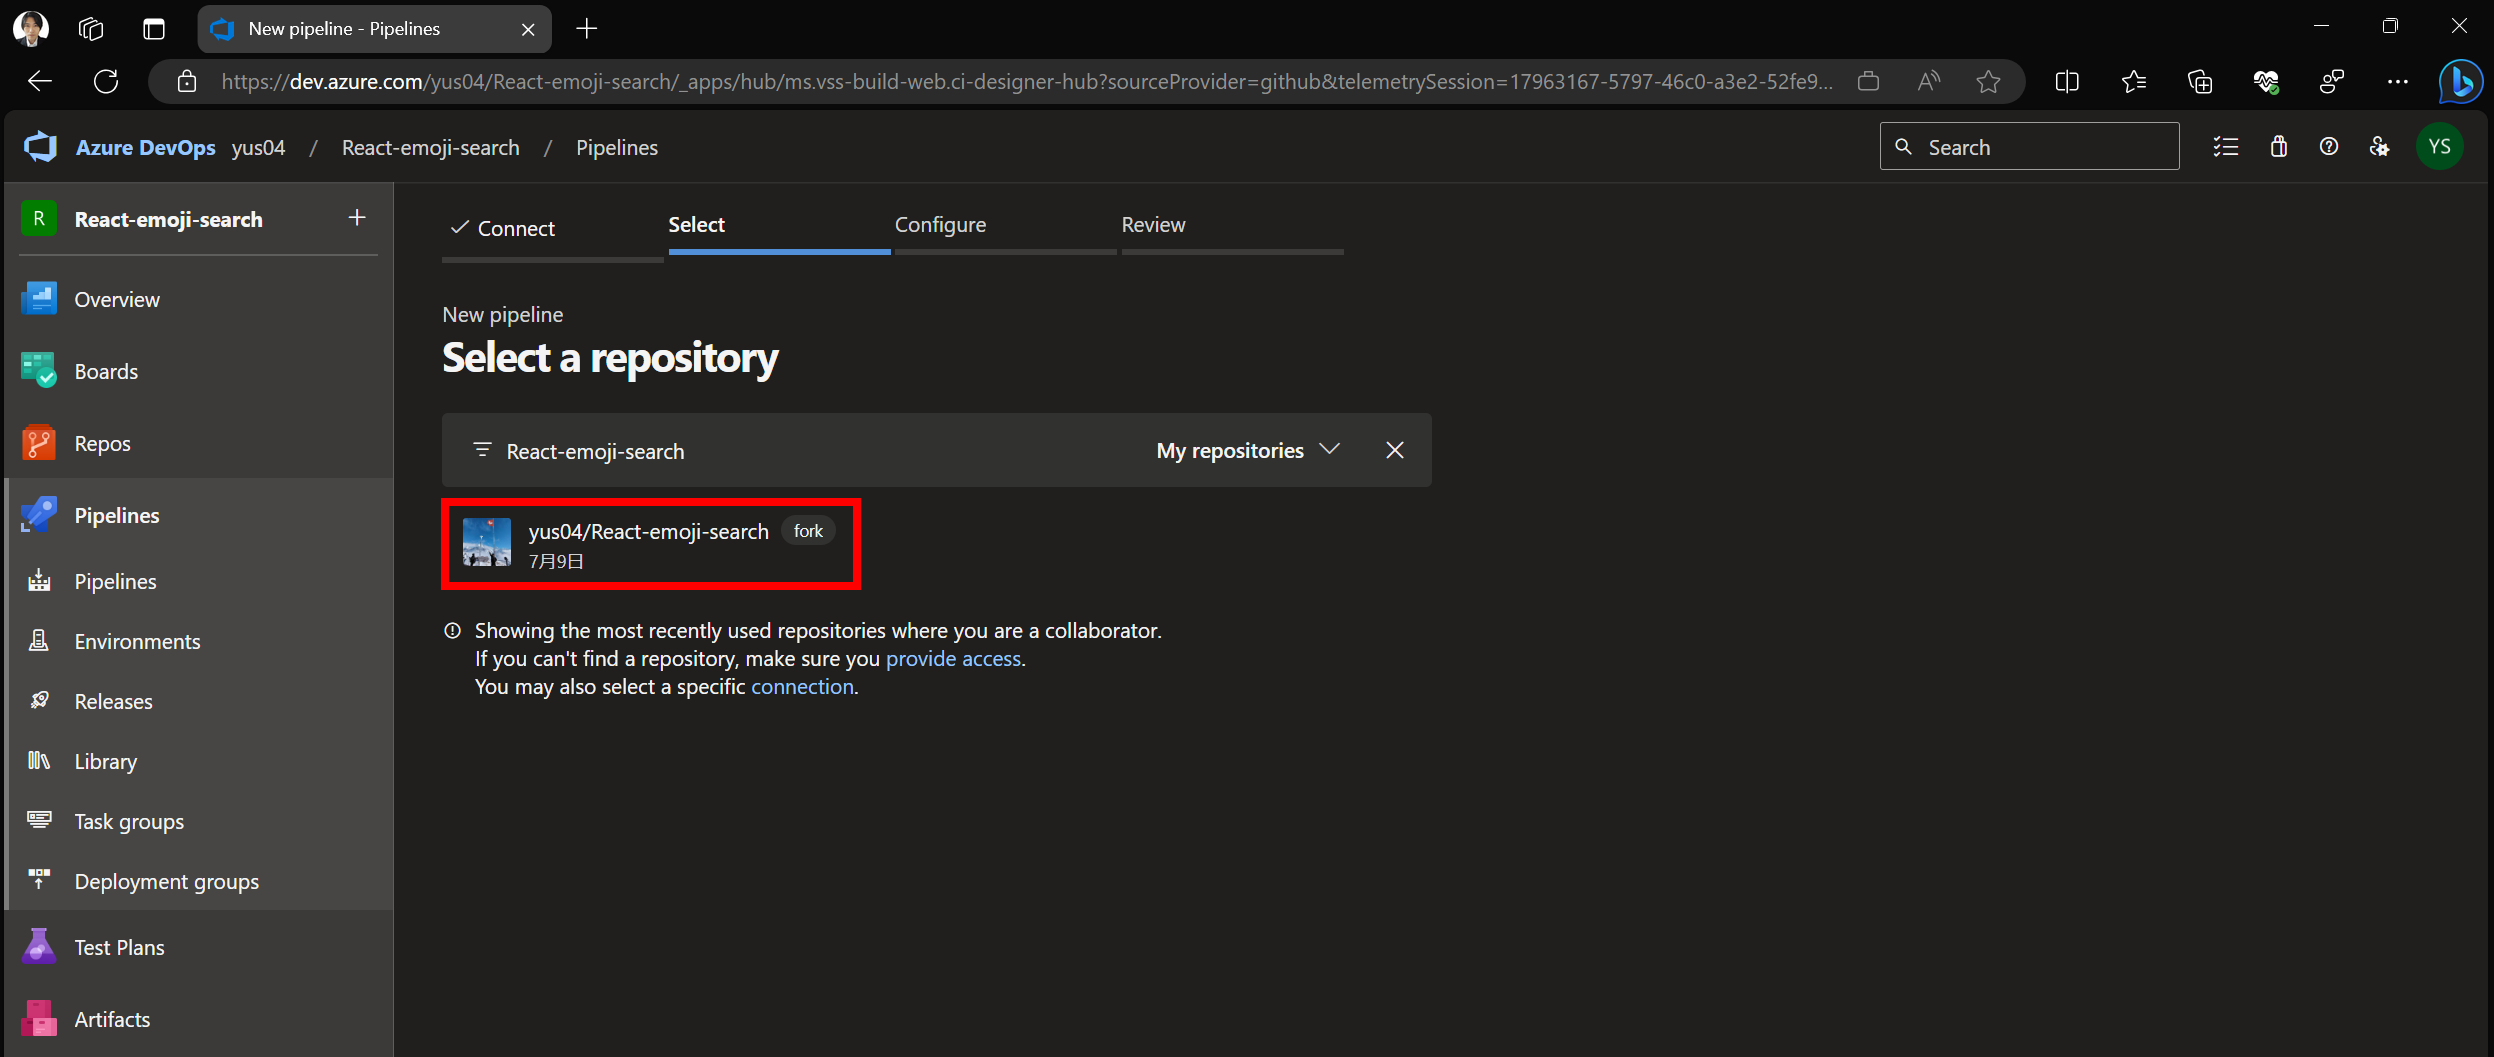Viewport: 2494px width, 1057px height.
Task: Open the Task groups icon
Action: pos(39,821)
